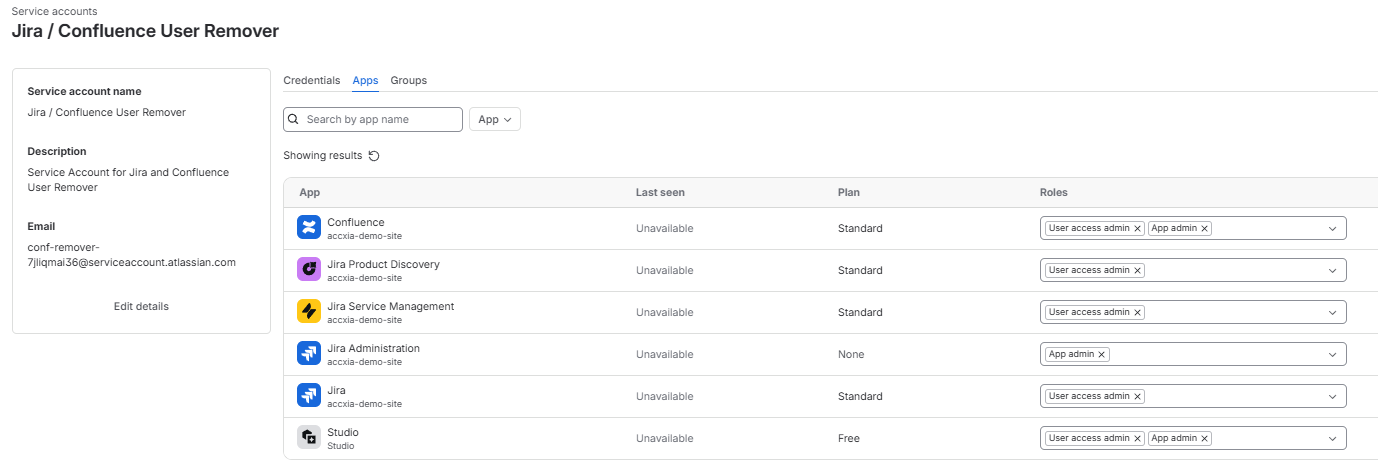Click the Studio app name
Viewport: 1378px width, 466px height.
coord(342,432)
